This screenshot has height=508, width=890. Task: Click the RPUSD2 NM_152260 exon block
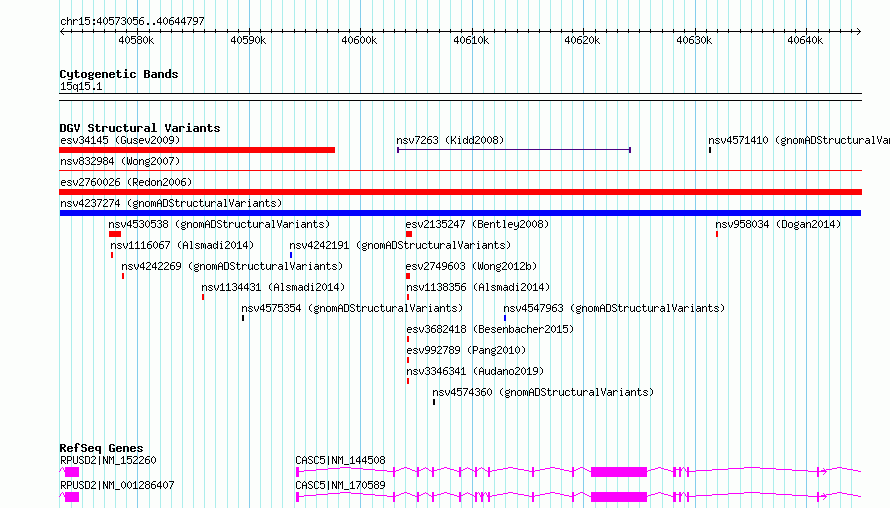click(x=72, y=472)
